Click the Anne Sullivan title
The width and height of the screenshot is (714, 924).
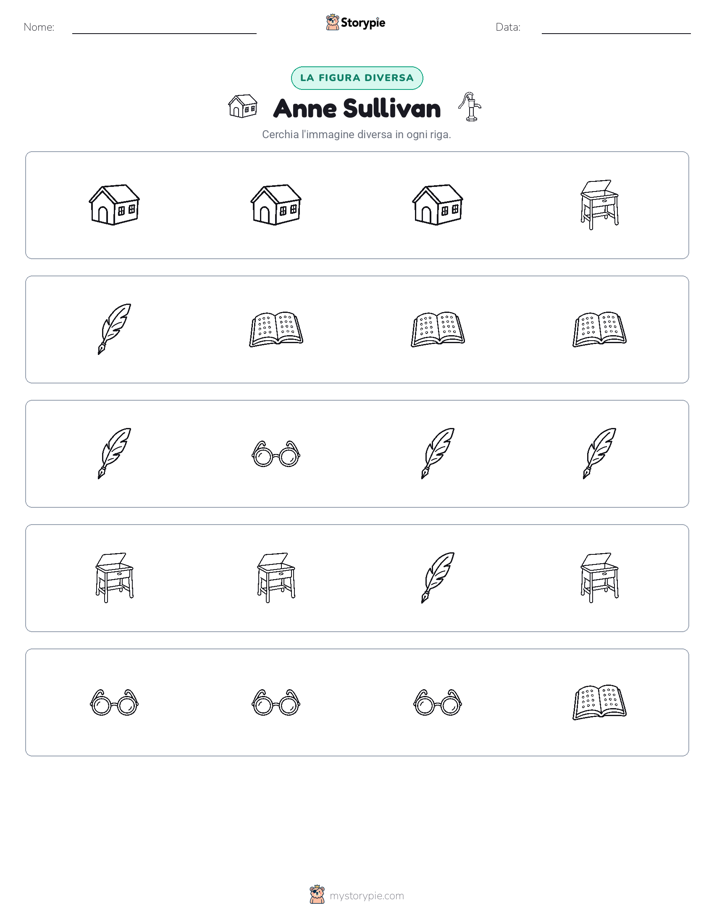coord(357,108)
